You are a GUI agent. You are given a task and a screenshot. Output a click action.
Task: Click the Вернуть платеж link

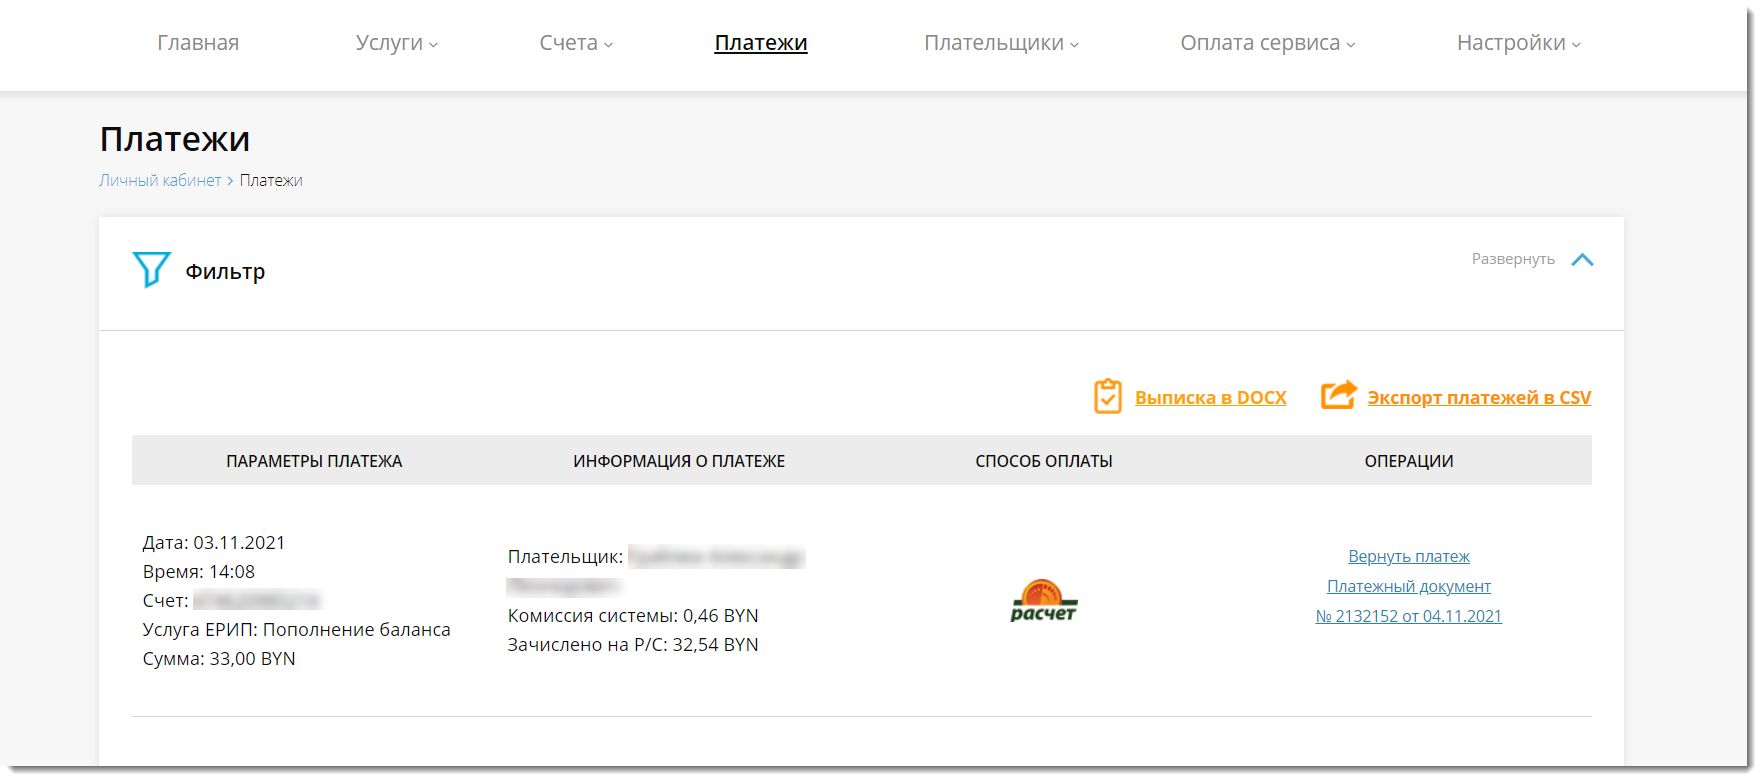[1409, 556]
